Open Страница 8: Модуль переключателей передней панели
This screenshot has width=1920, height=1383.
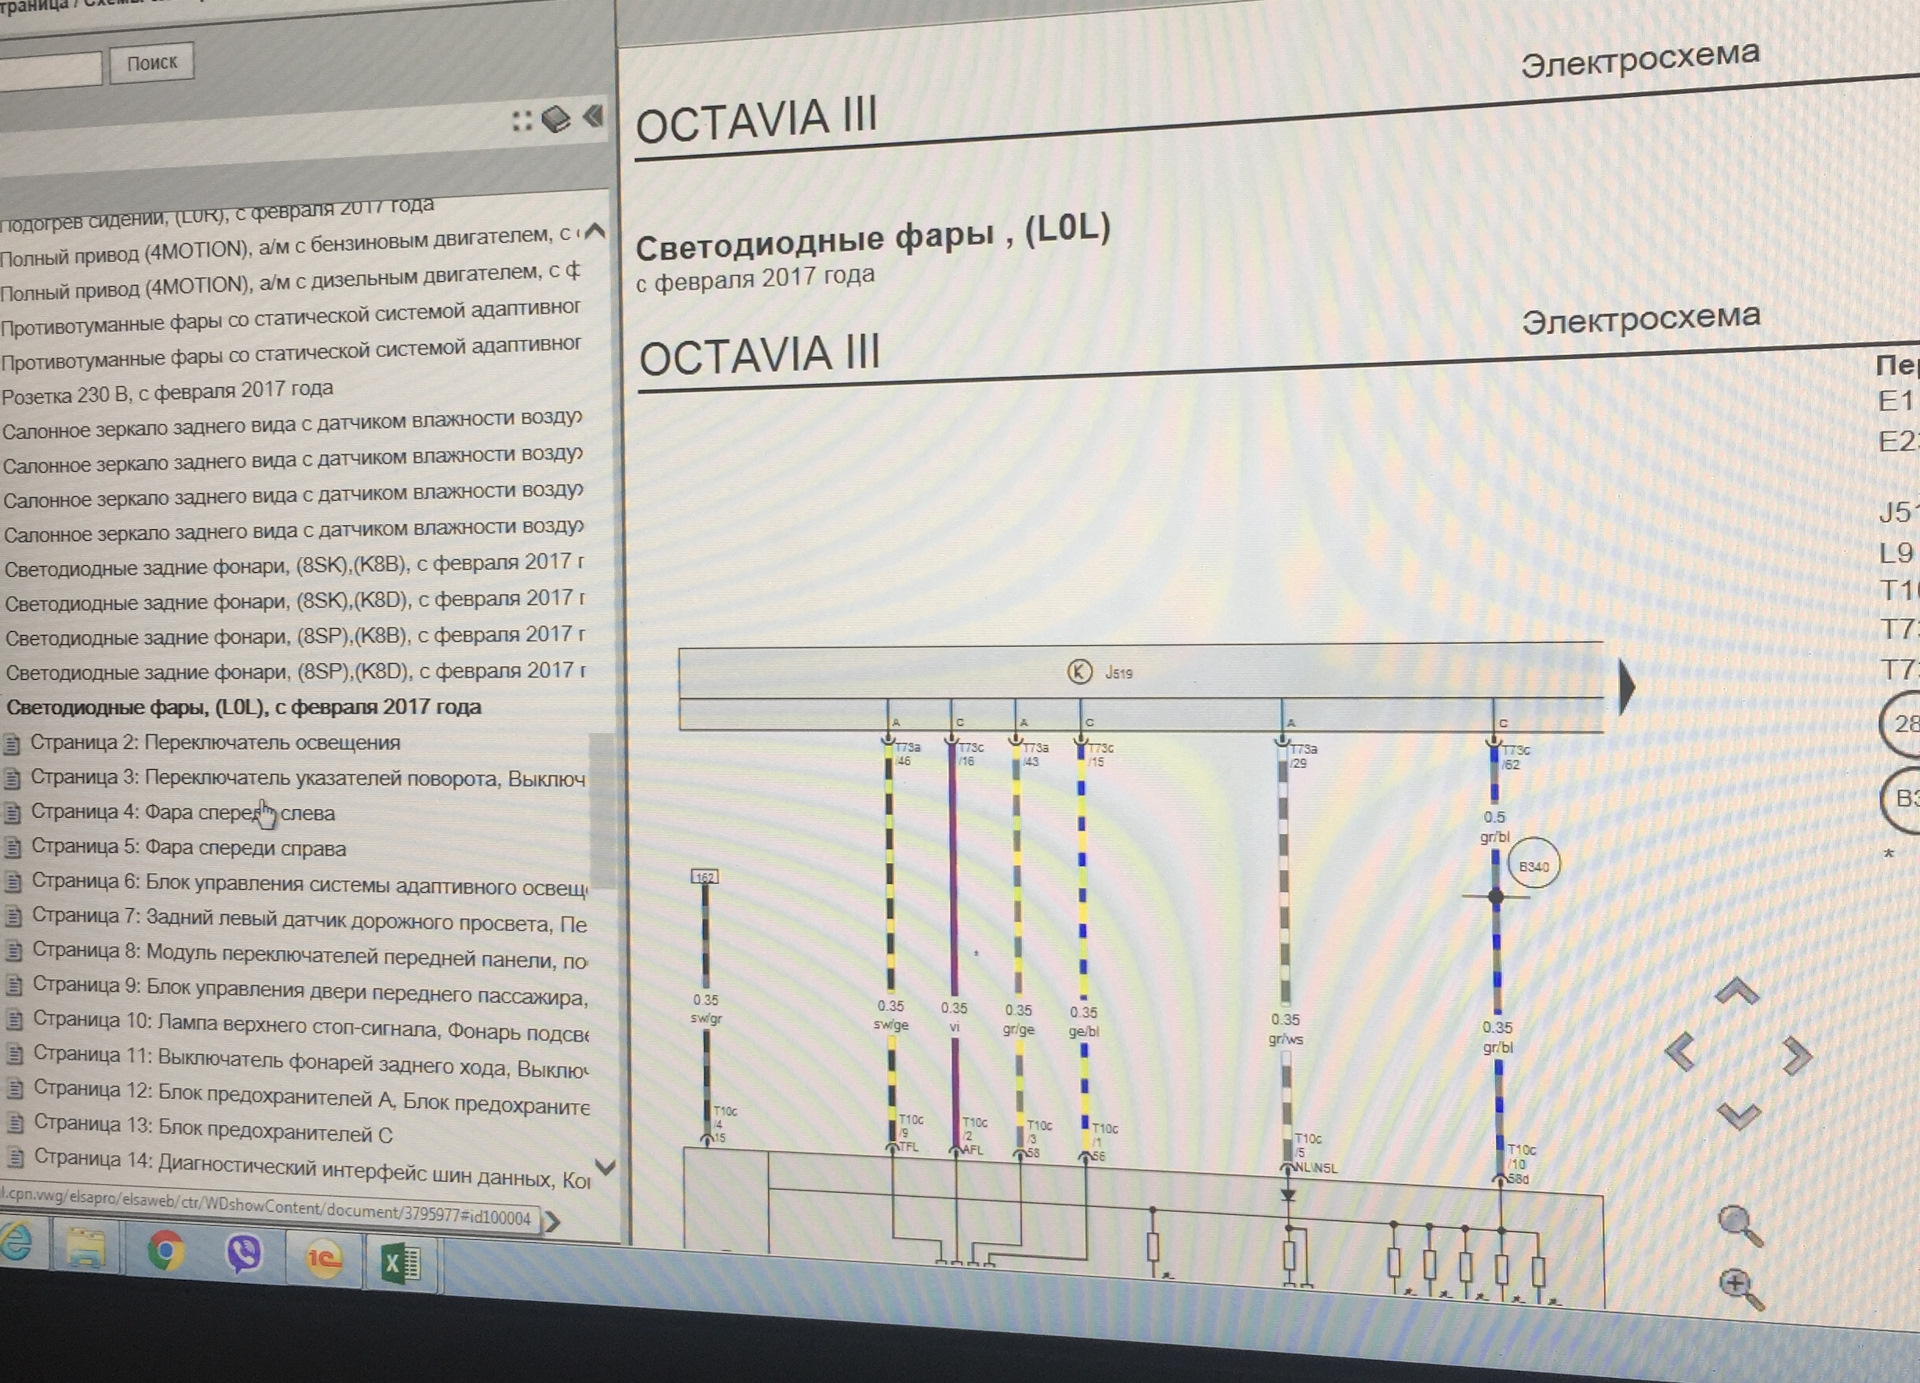pos(310,955)
